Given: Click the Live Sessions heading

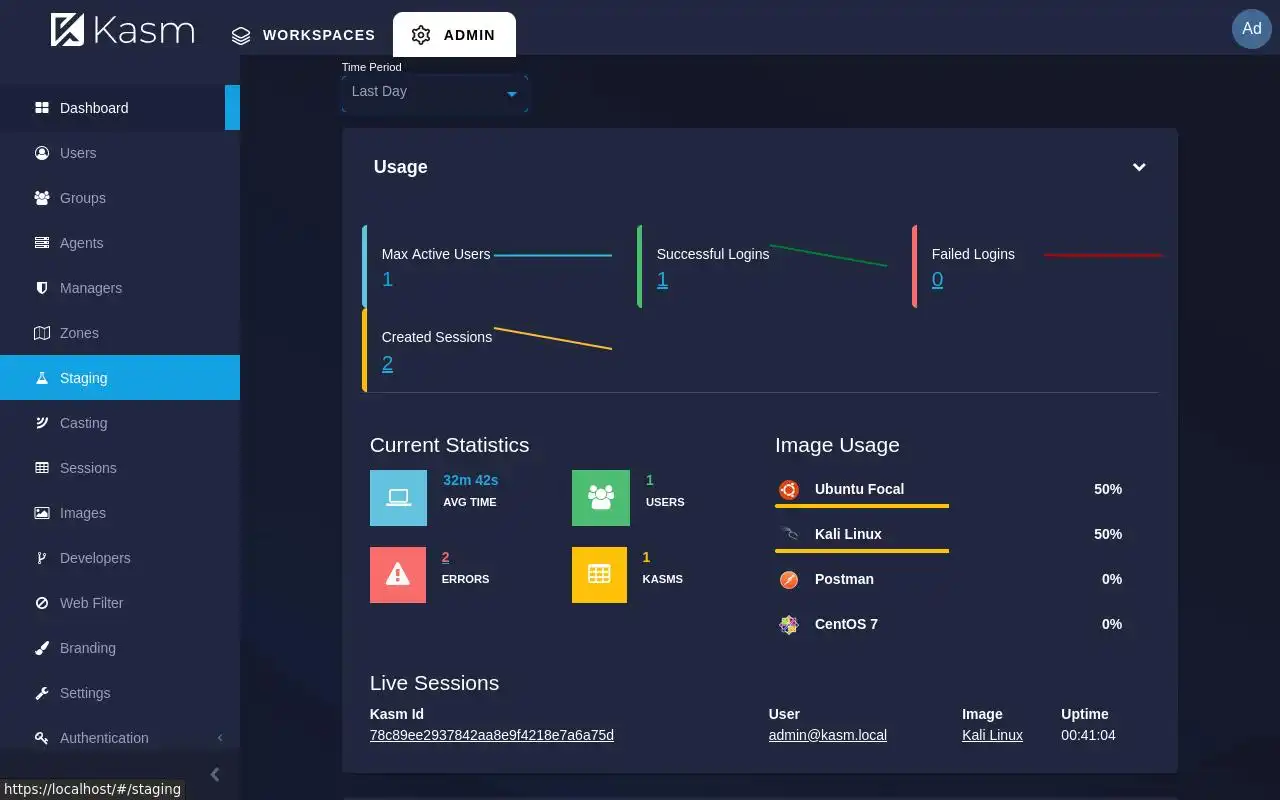Looking at the screenshot, I should pos(434,683).
